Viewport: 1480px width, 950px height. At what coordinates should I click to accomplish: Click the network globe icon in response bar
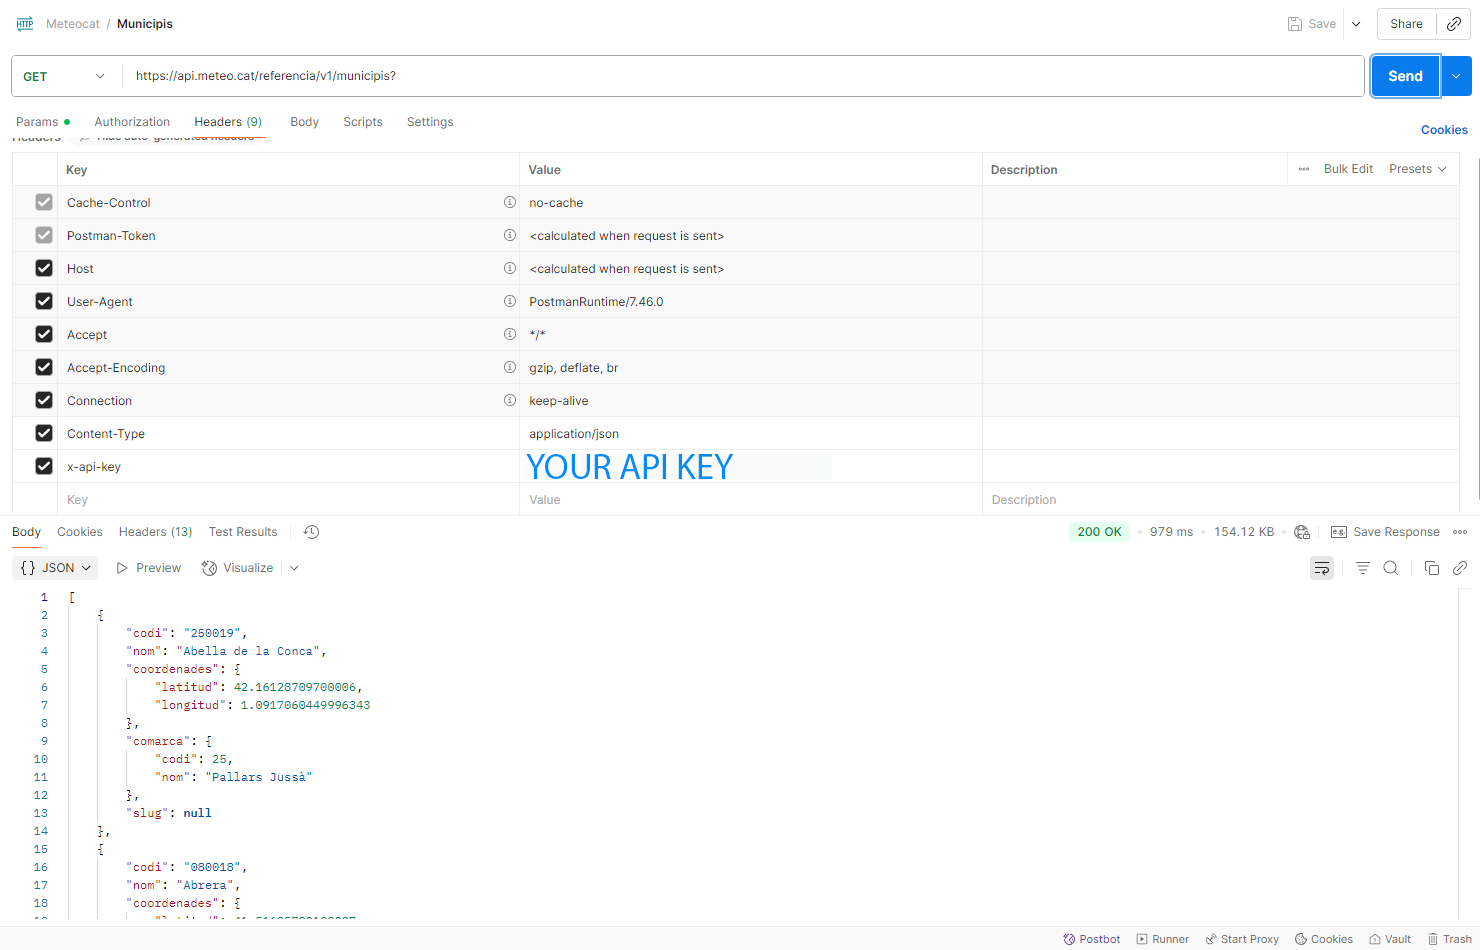(x=1302, y=532)
